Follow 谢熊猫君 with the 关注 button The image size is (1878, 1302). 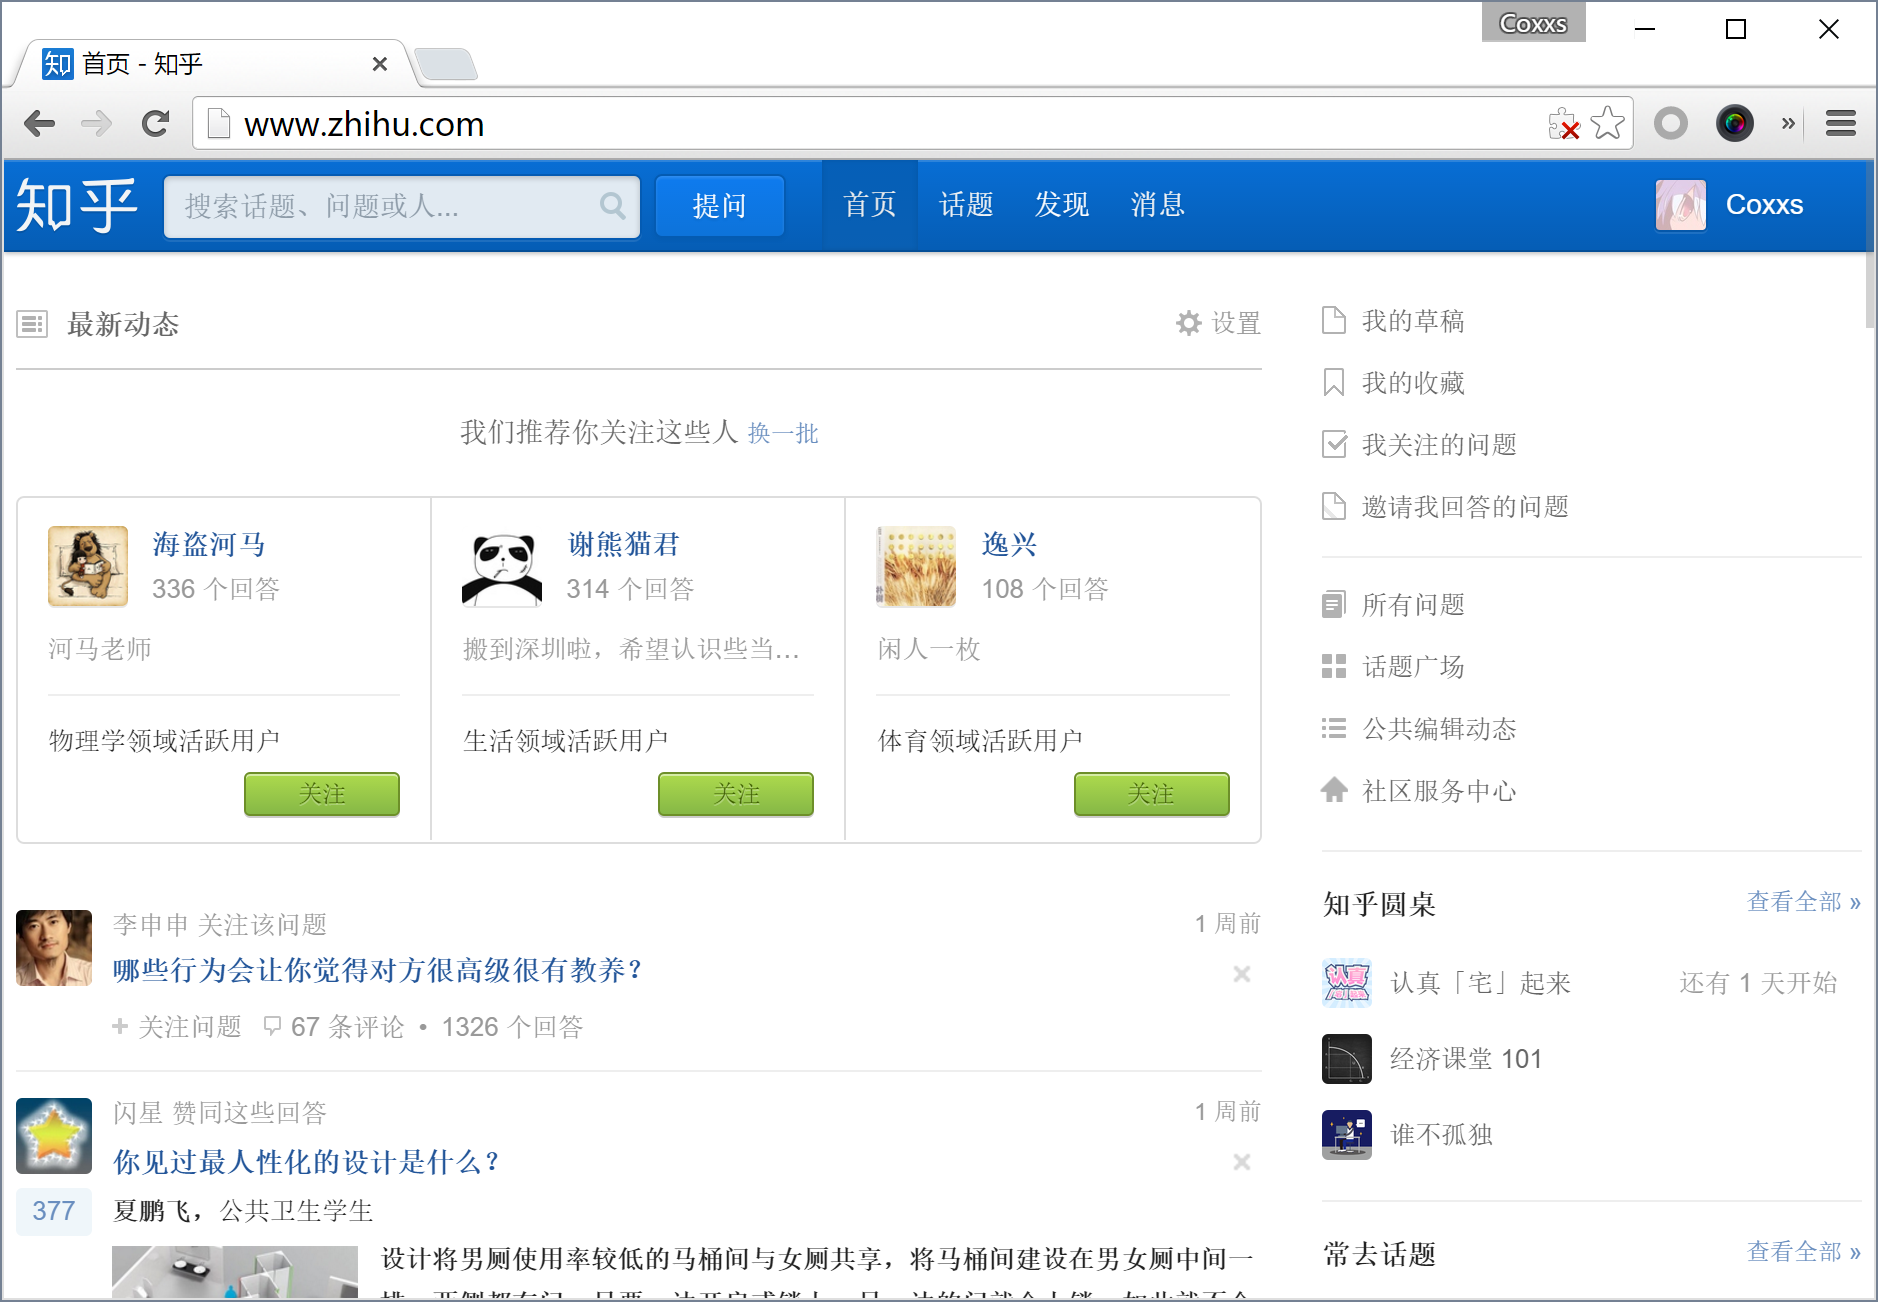735,794
